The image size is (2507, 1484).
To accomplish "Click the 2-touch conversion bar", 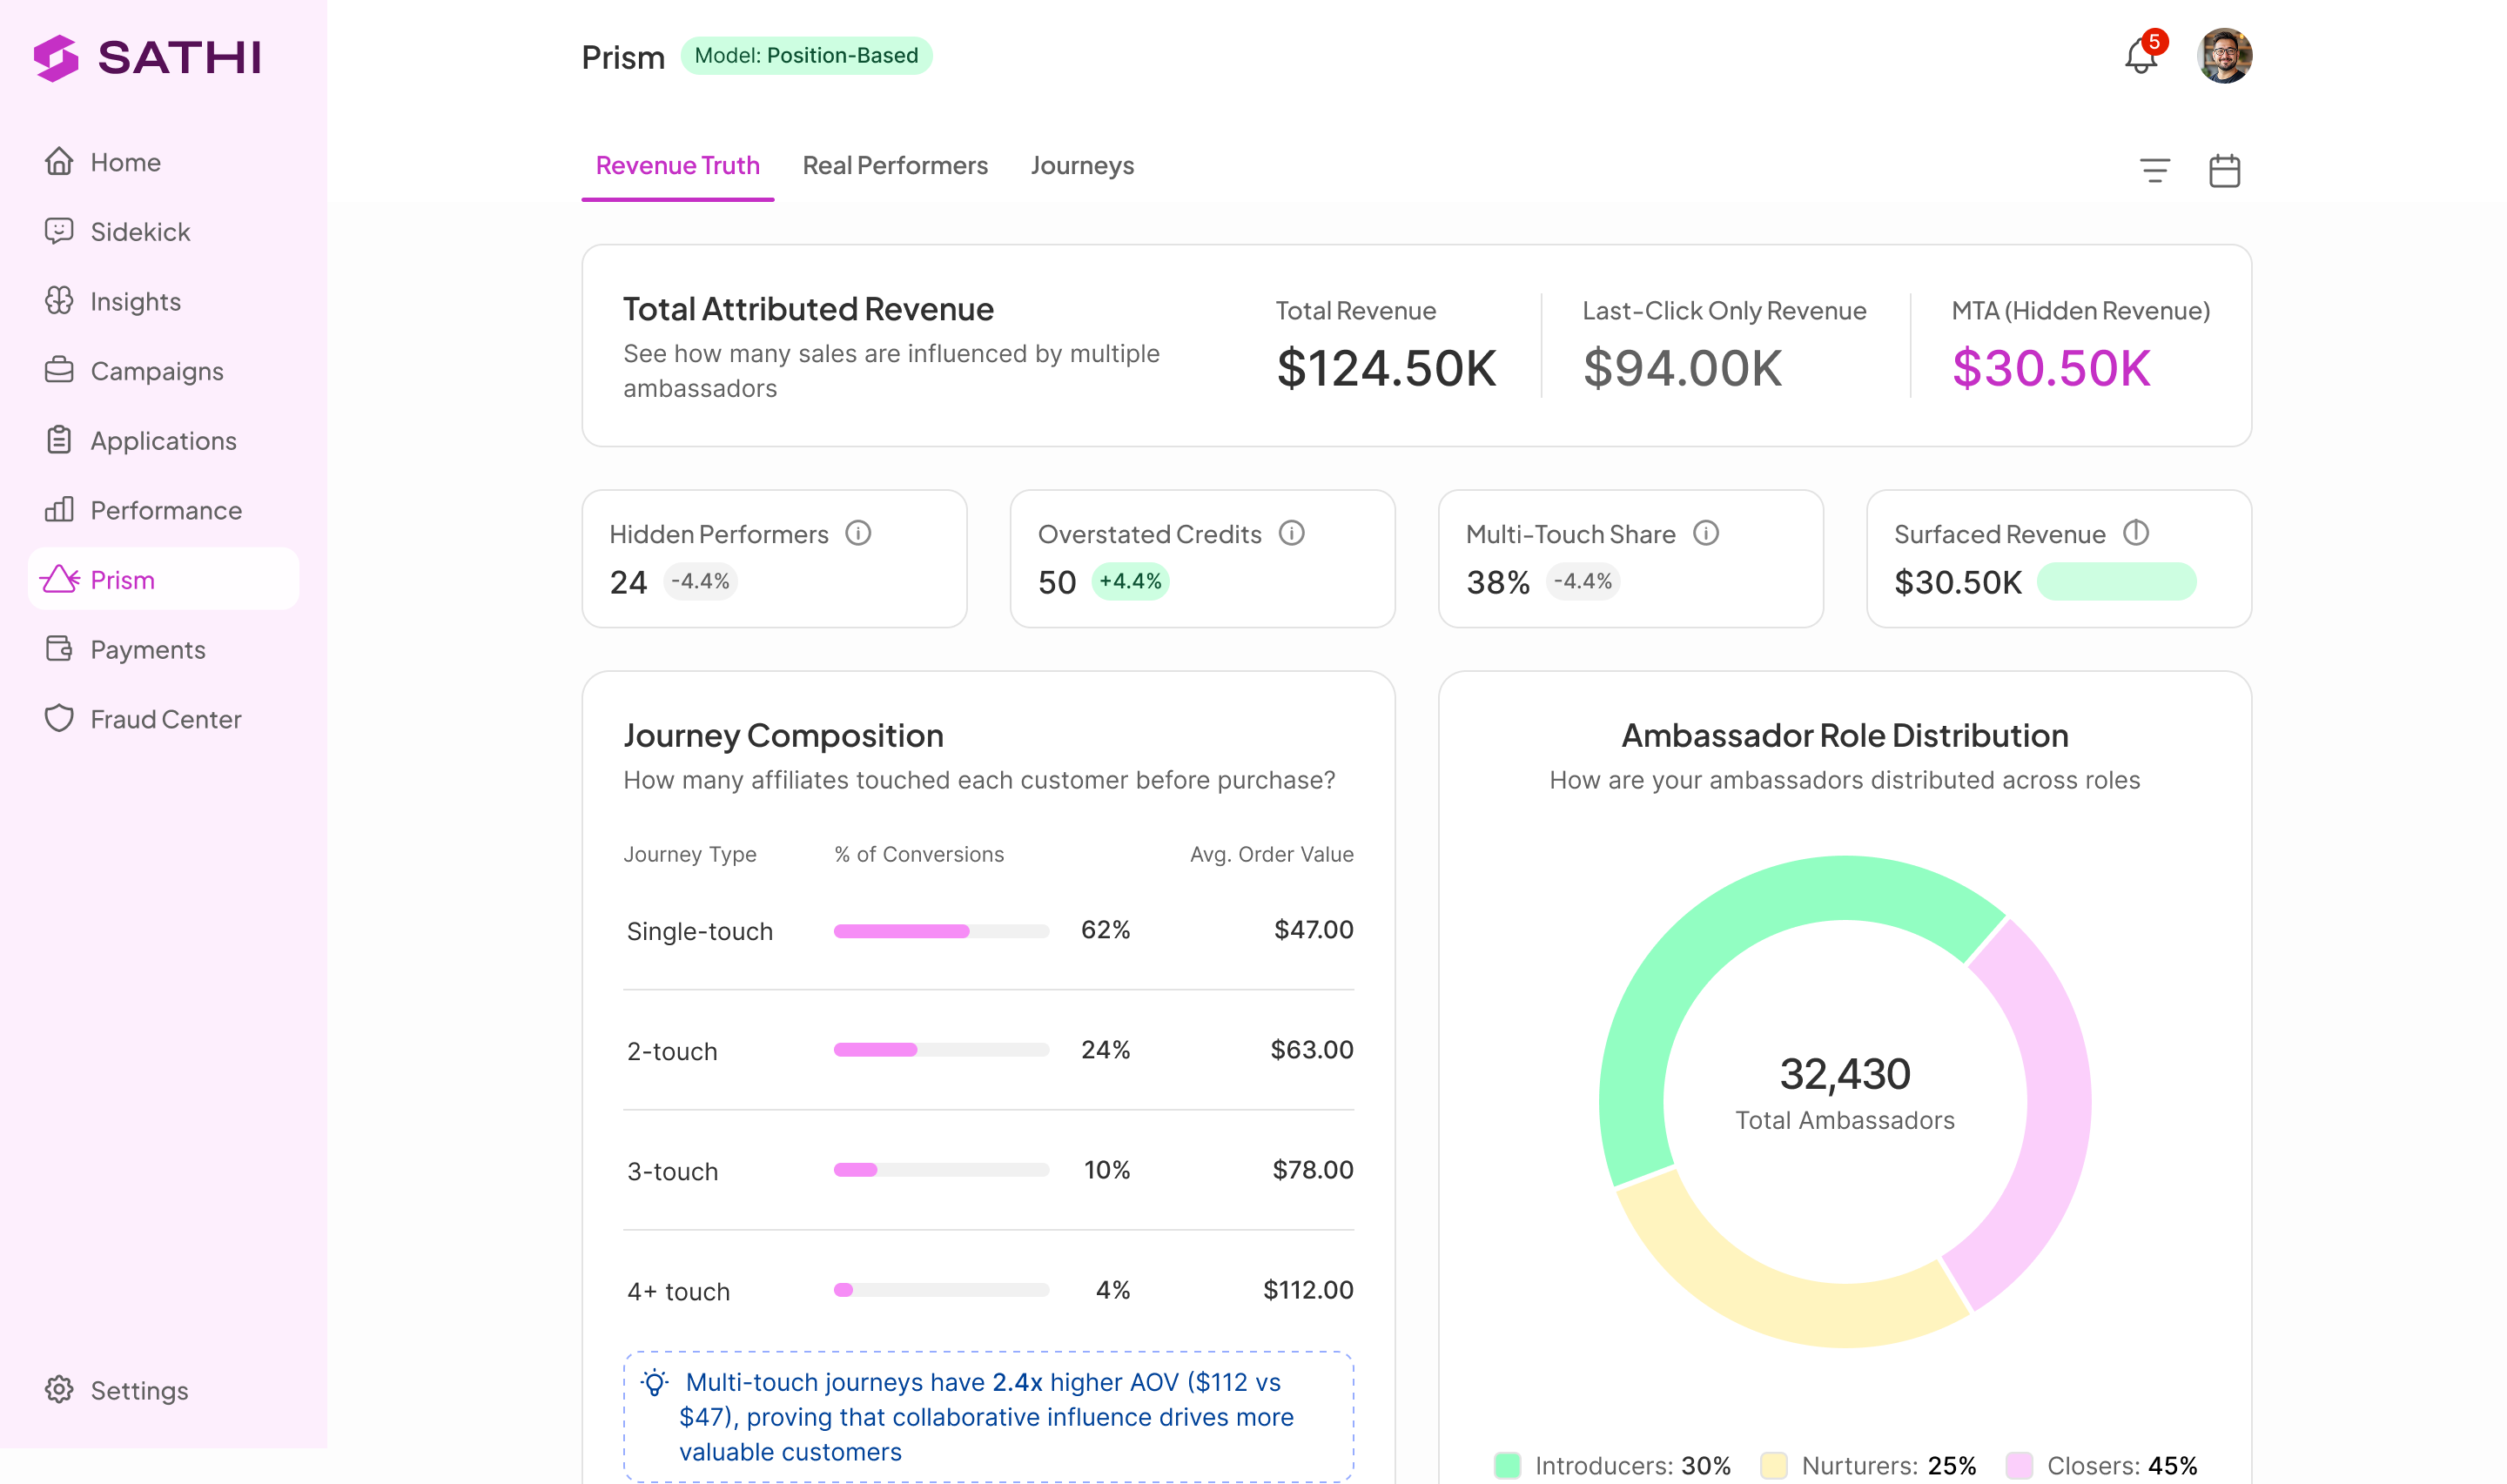I will [941, 1050].
